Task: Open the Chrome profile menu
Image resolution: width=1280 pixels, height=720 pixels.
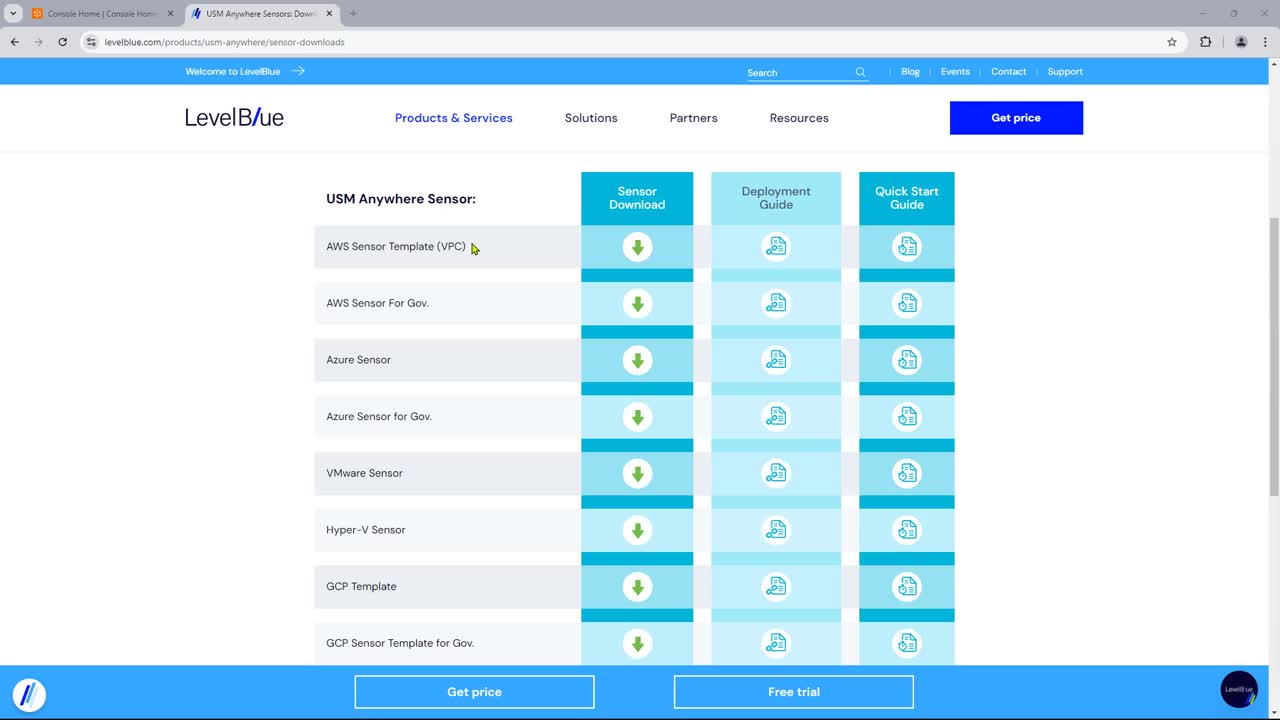Action: 1241,42
